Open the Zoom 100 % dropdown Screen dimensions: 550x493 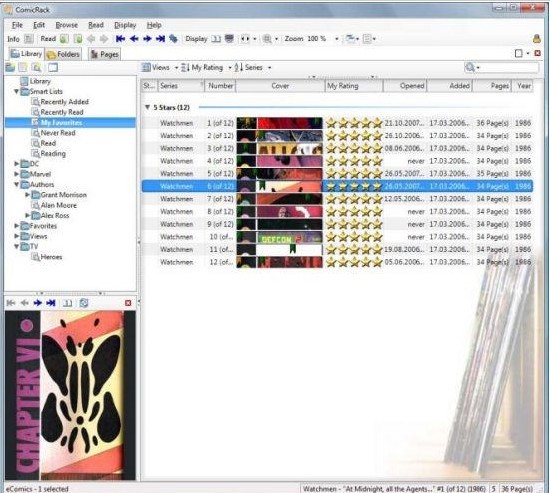(x=336, y=39)
